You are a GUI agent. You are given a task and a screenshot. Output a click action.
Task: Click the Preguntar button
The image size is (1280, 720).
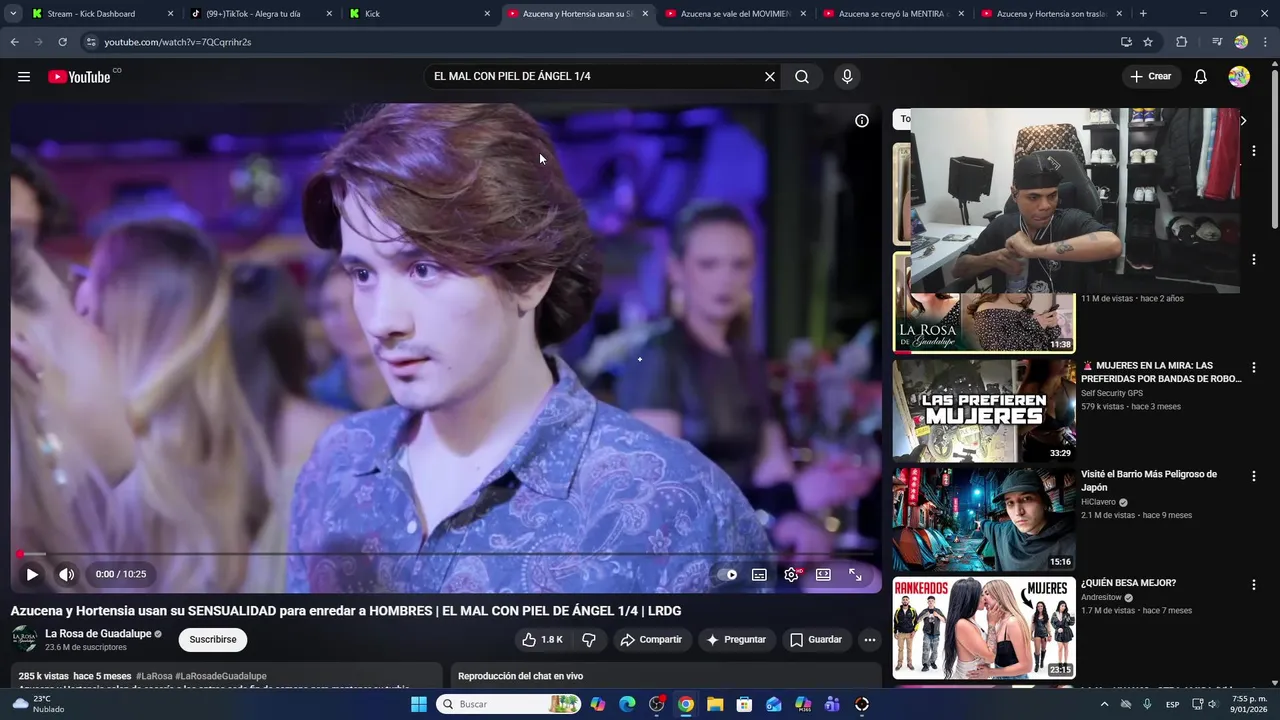click(x=735, y=640)
